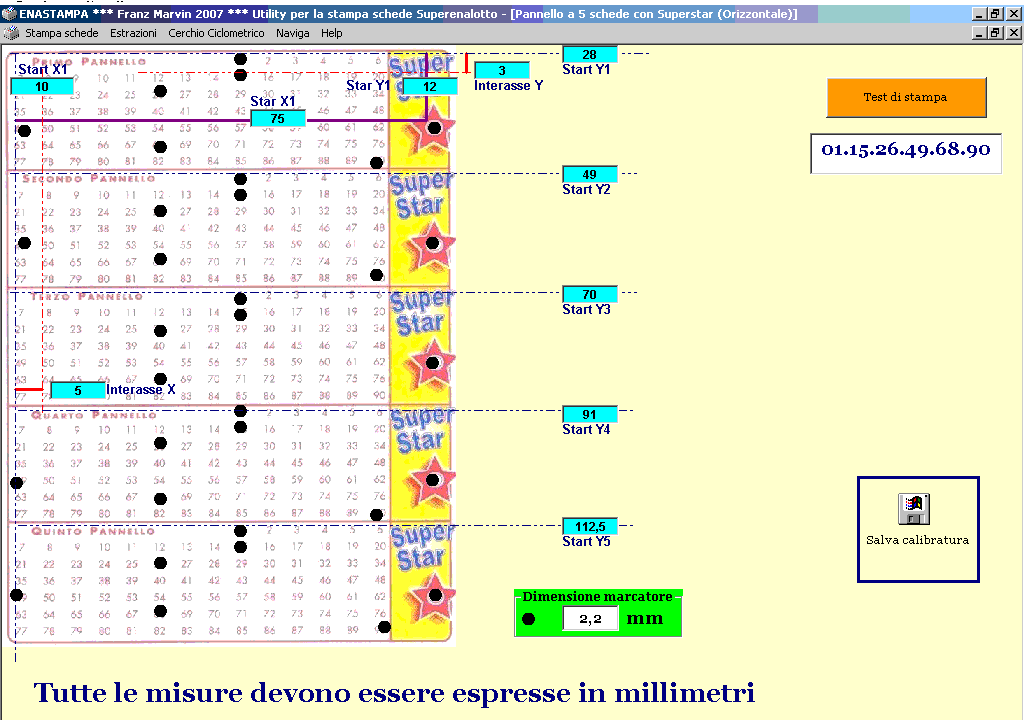Click the mm unit label
The height and width of the screenshot is (720, 1024).
[x=645, y=619]
